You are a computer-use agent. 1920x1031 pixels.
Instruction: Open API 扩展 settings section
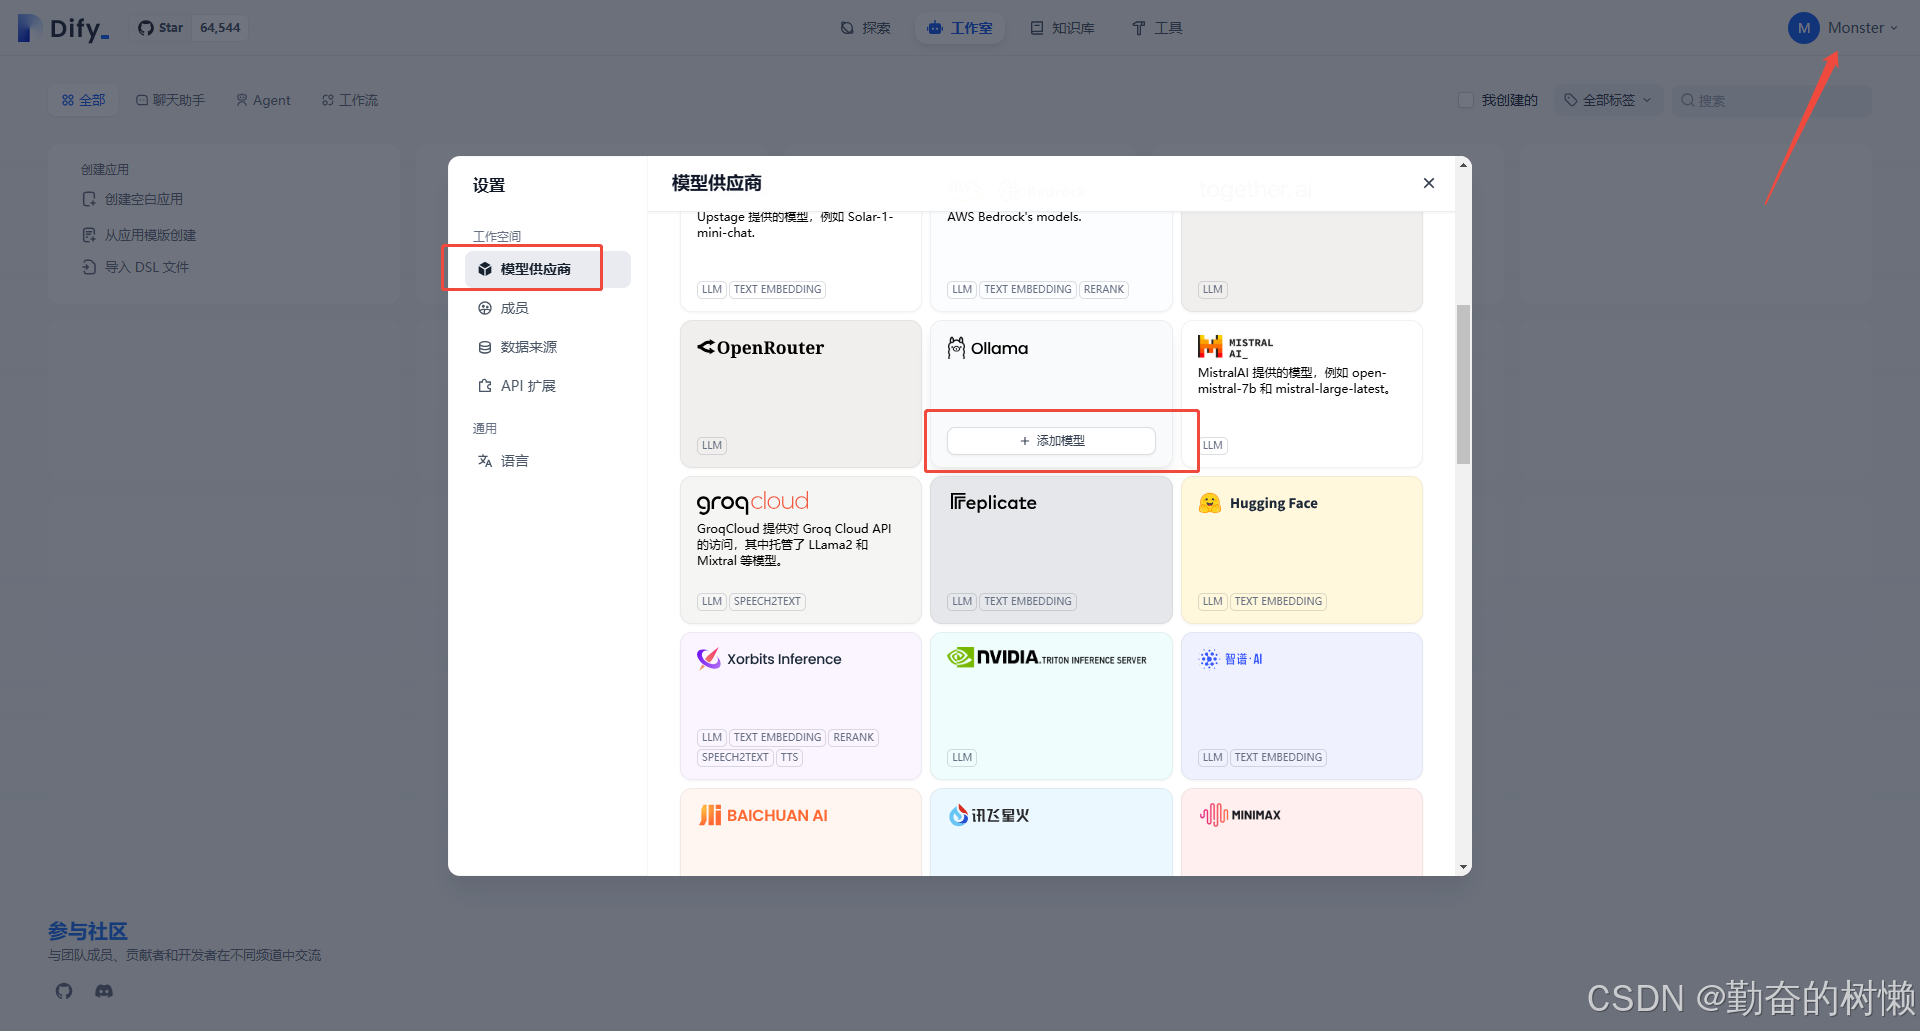tap(547, 386)
